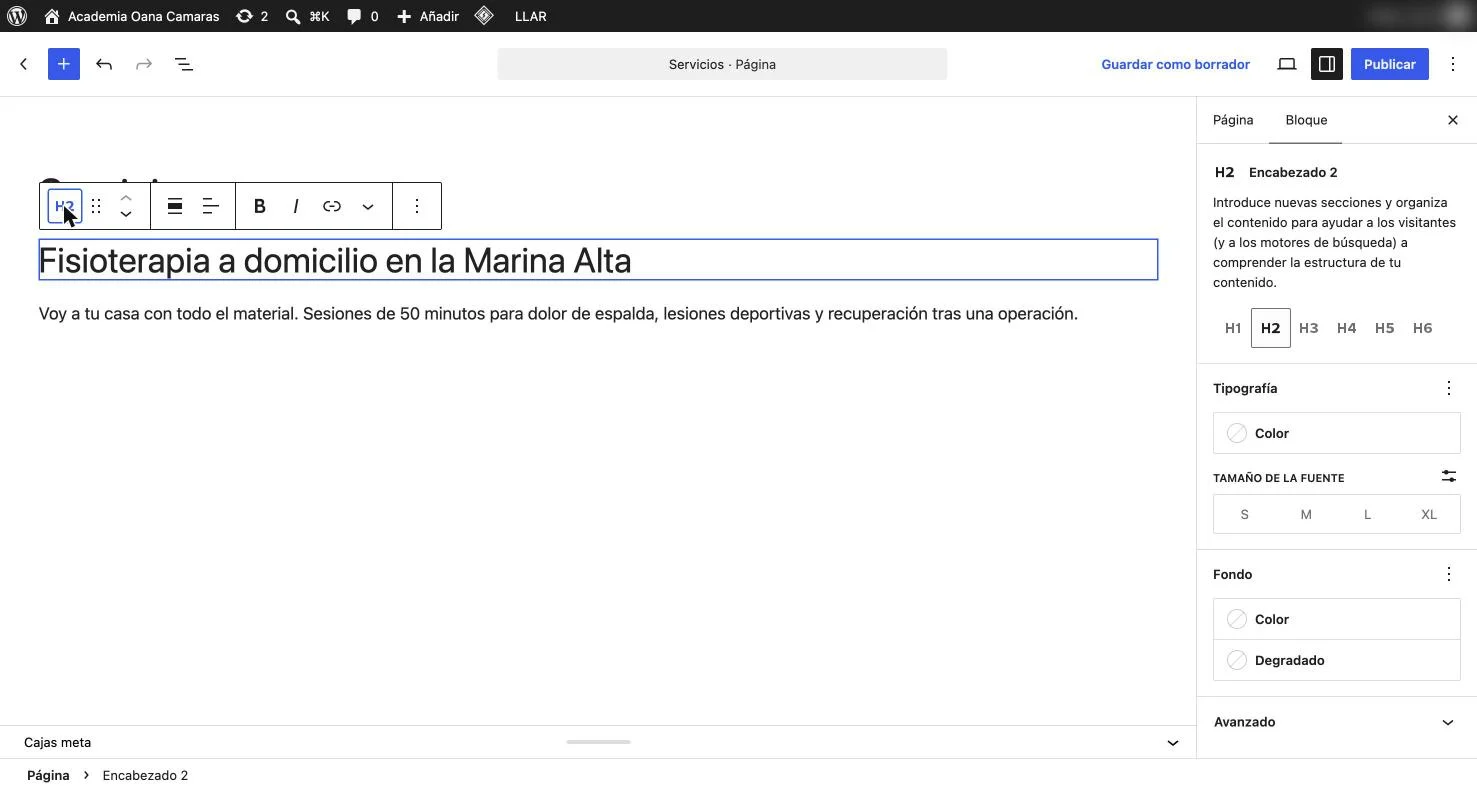The height and width of the screenshot is (791, 1477).
Task: Select font size M
Action: click(1306, 514)
